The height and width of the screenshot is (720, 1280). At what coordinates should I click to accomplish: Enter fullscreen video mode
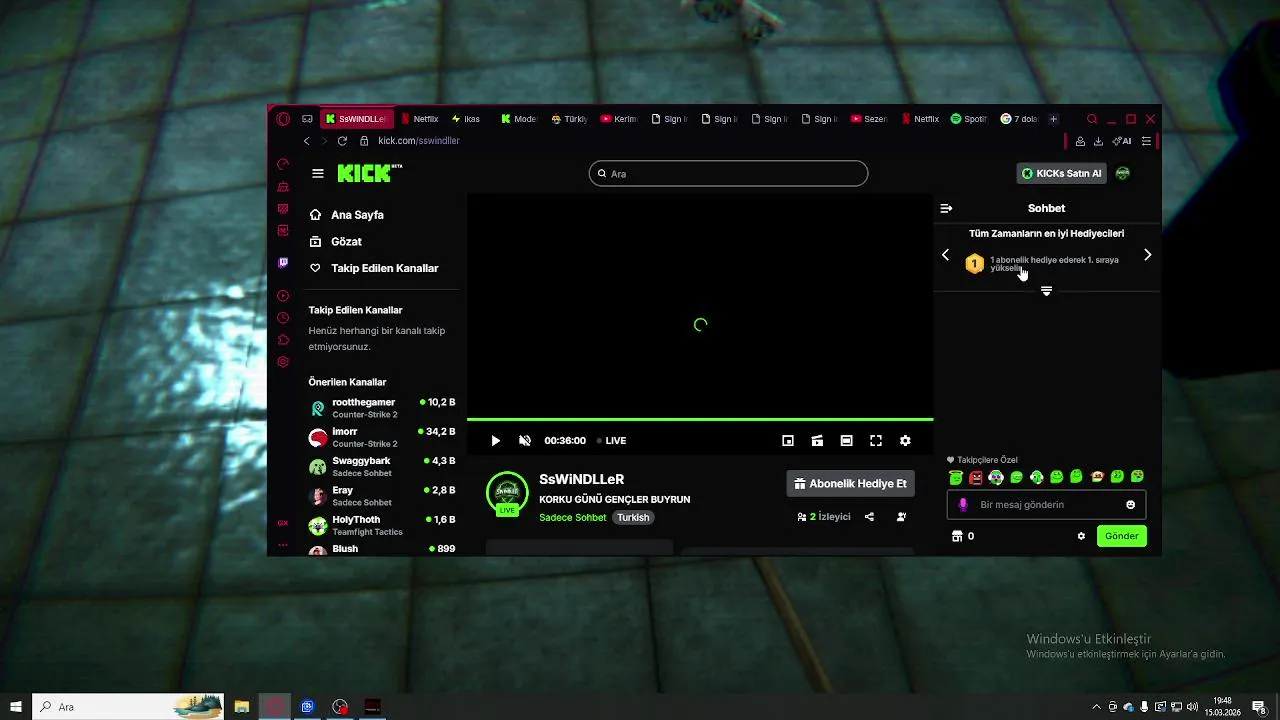[876, 441]
